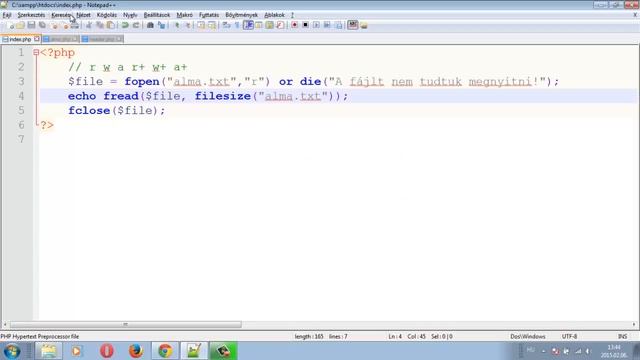Click the last yellow toolbar icon

364,25
